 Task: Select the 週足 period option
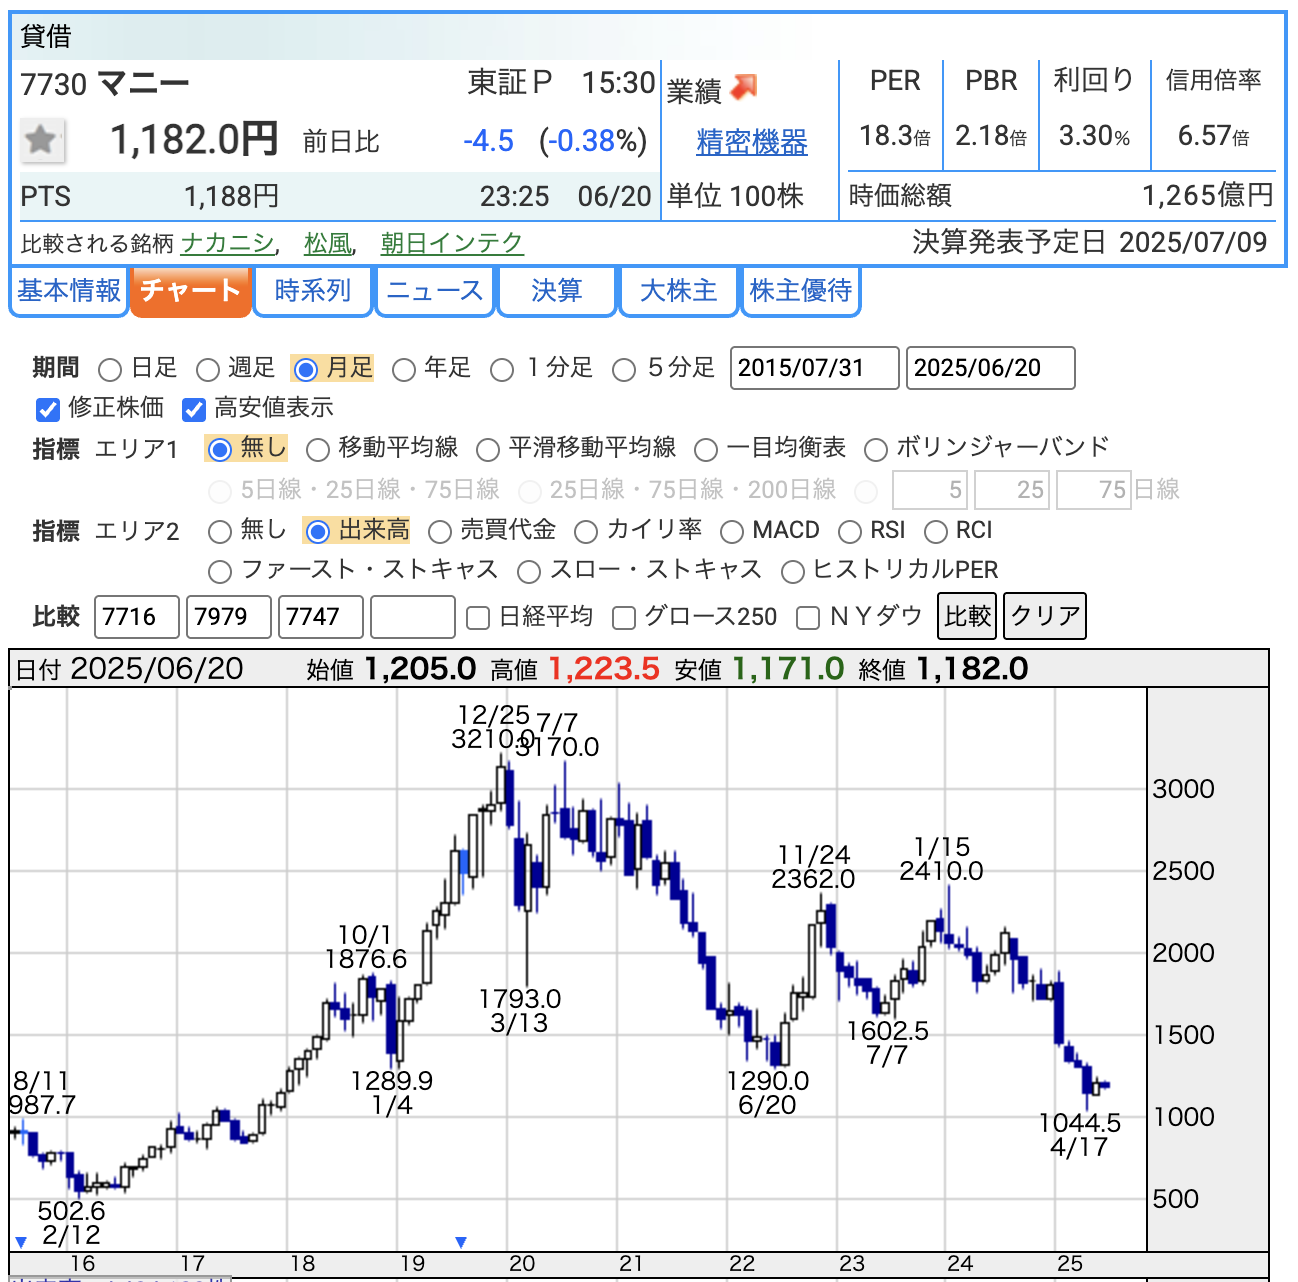[207, 370]
